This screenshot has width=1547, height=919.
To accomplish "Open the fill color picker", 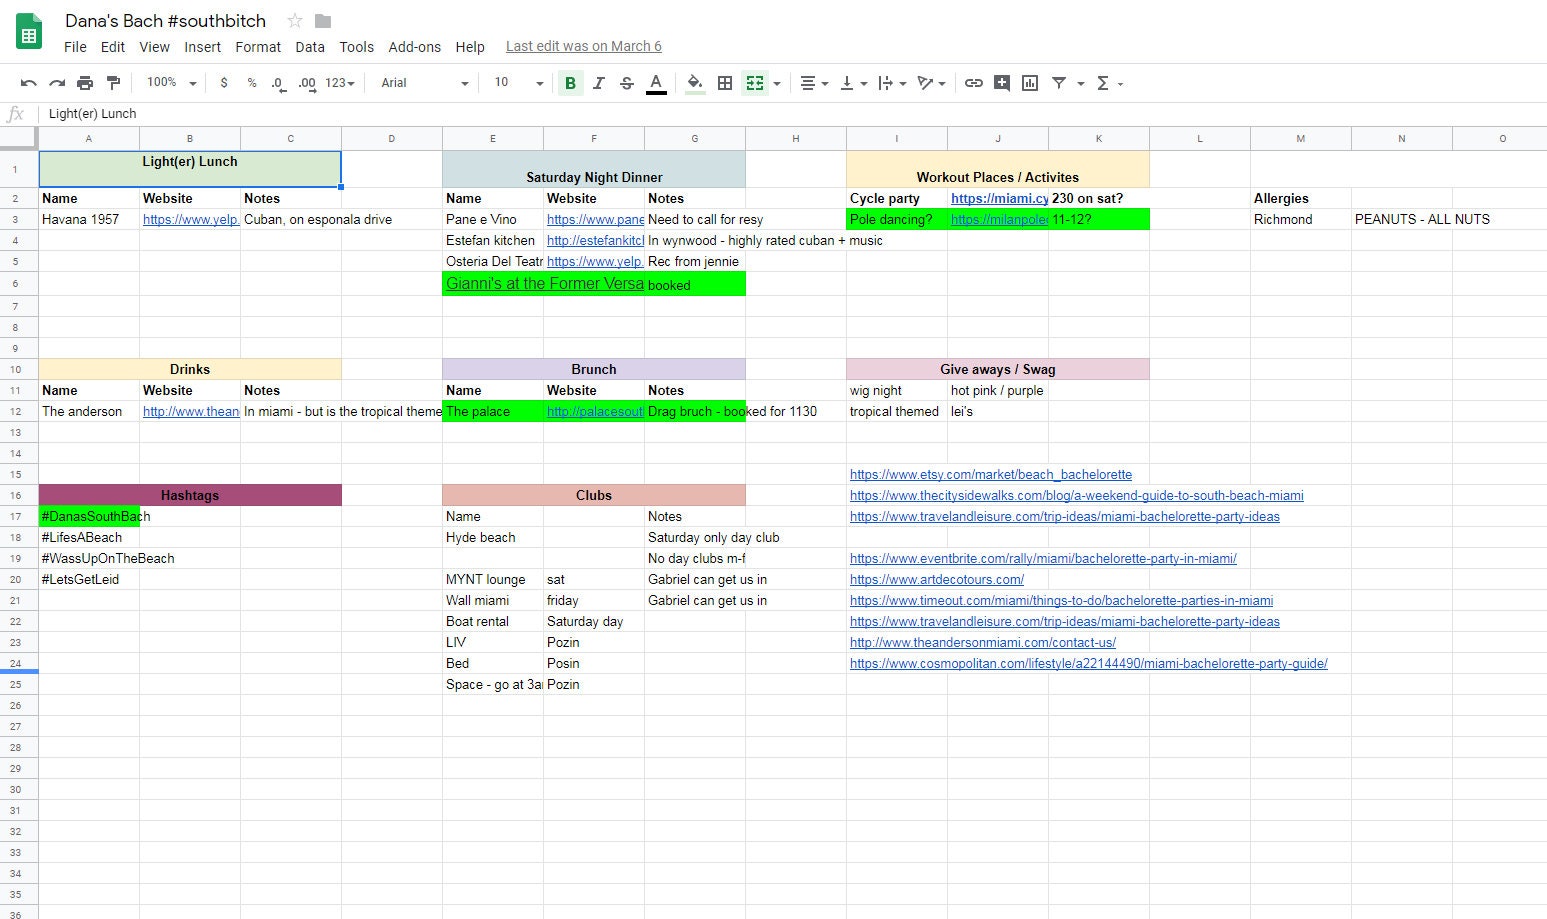I will click(694, 83).
